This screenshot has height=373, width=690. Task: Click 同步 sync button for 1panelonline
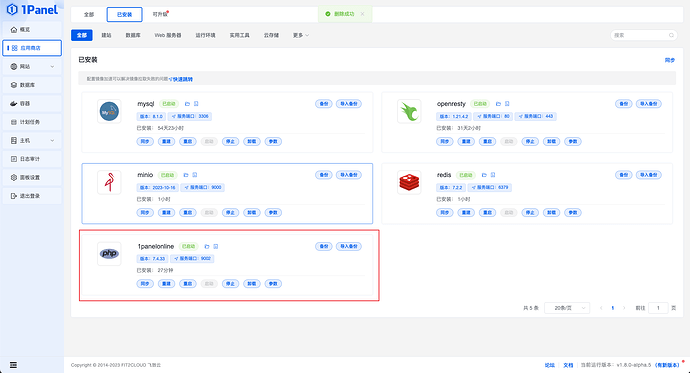click(145, 284)
